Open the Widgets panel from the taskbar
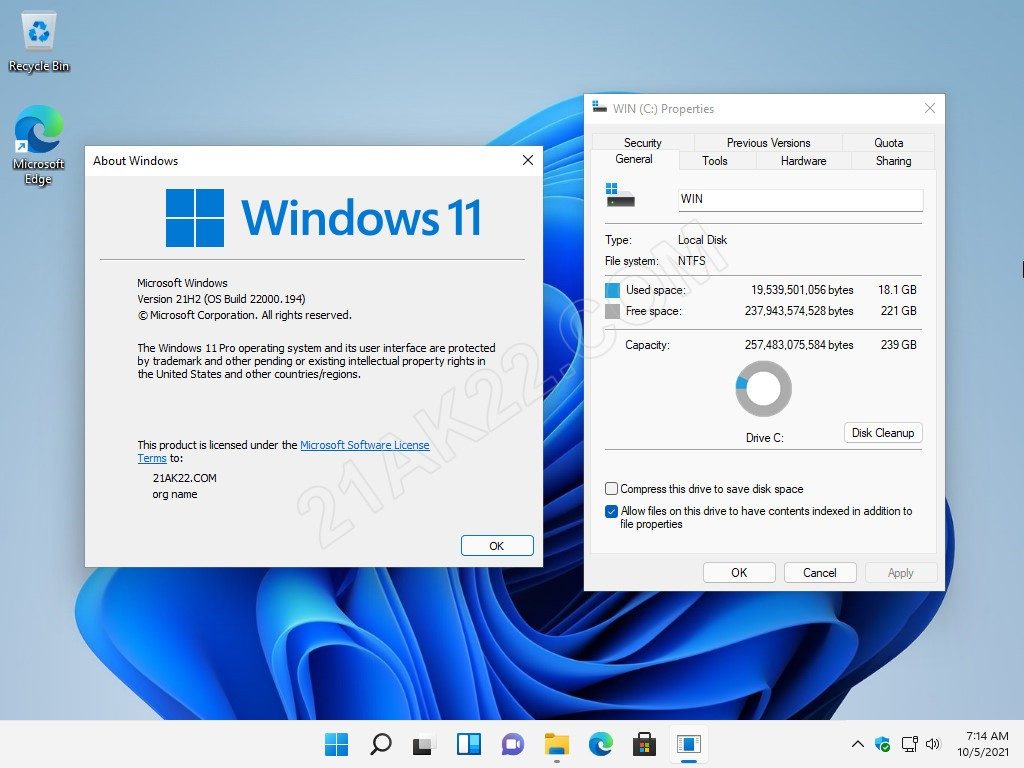This screenshot has height=768, width=1024. tap(469, 744)
